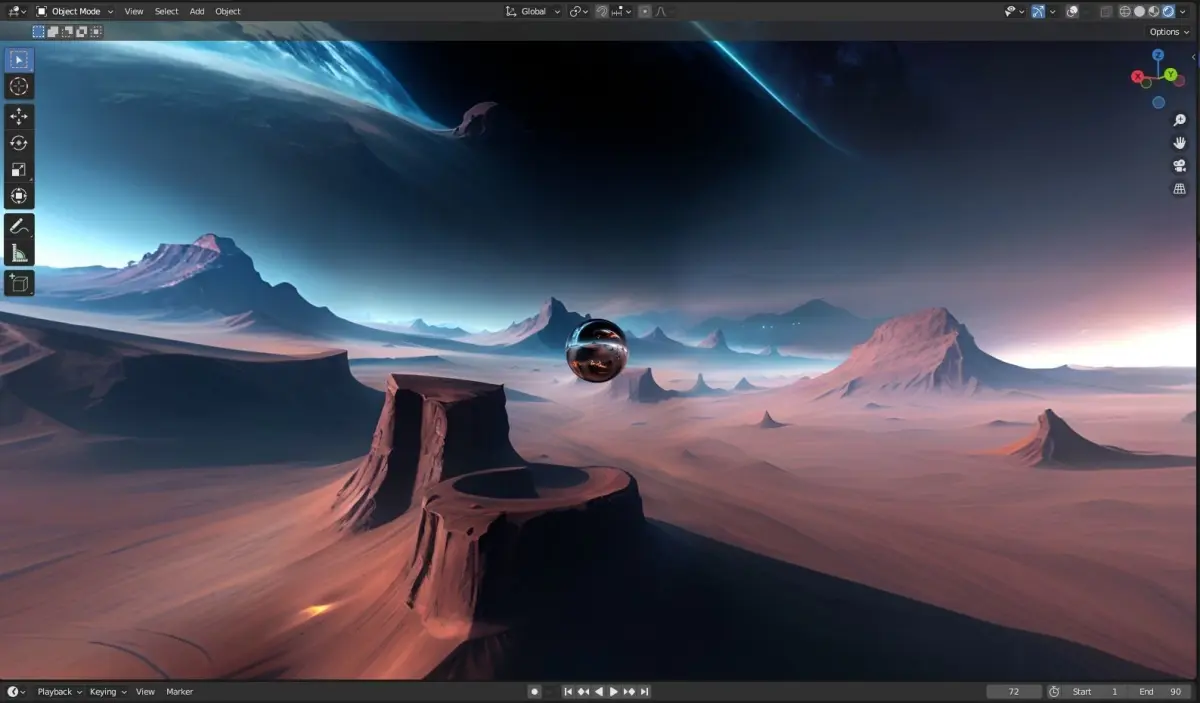This screenshot has width=1200, height=703.
Task: Activate the Cursor tool
Action: (x=19, y=86)
